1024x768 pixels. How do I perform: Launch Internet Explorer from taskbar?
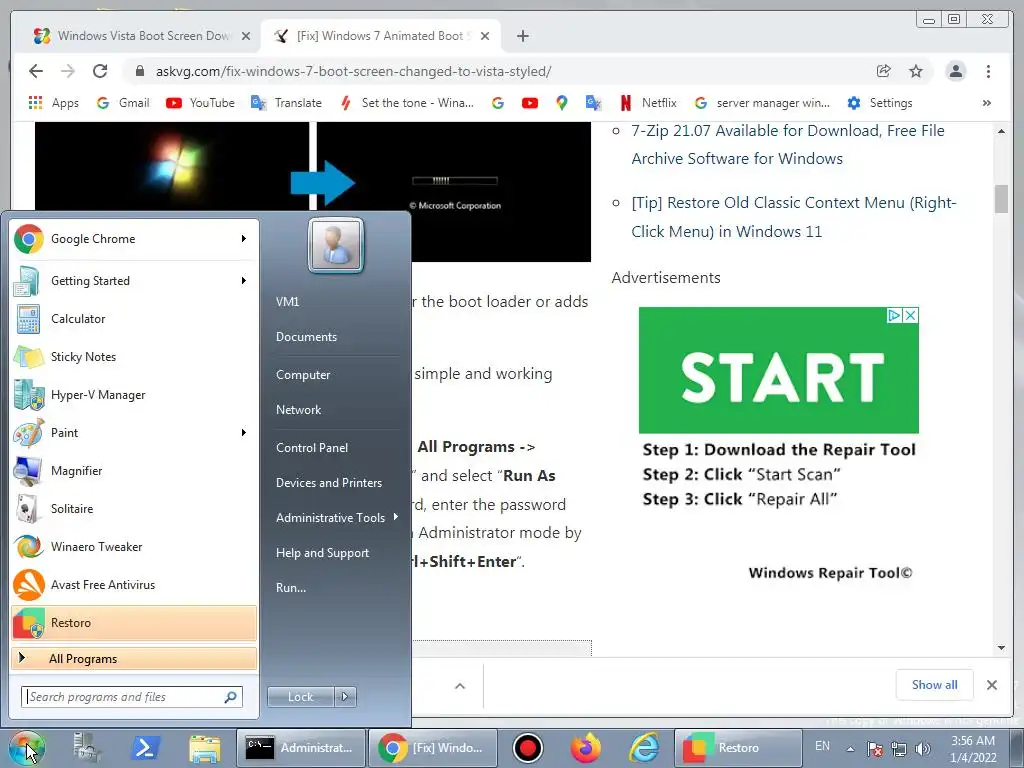645,748
